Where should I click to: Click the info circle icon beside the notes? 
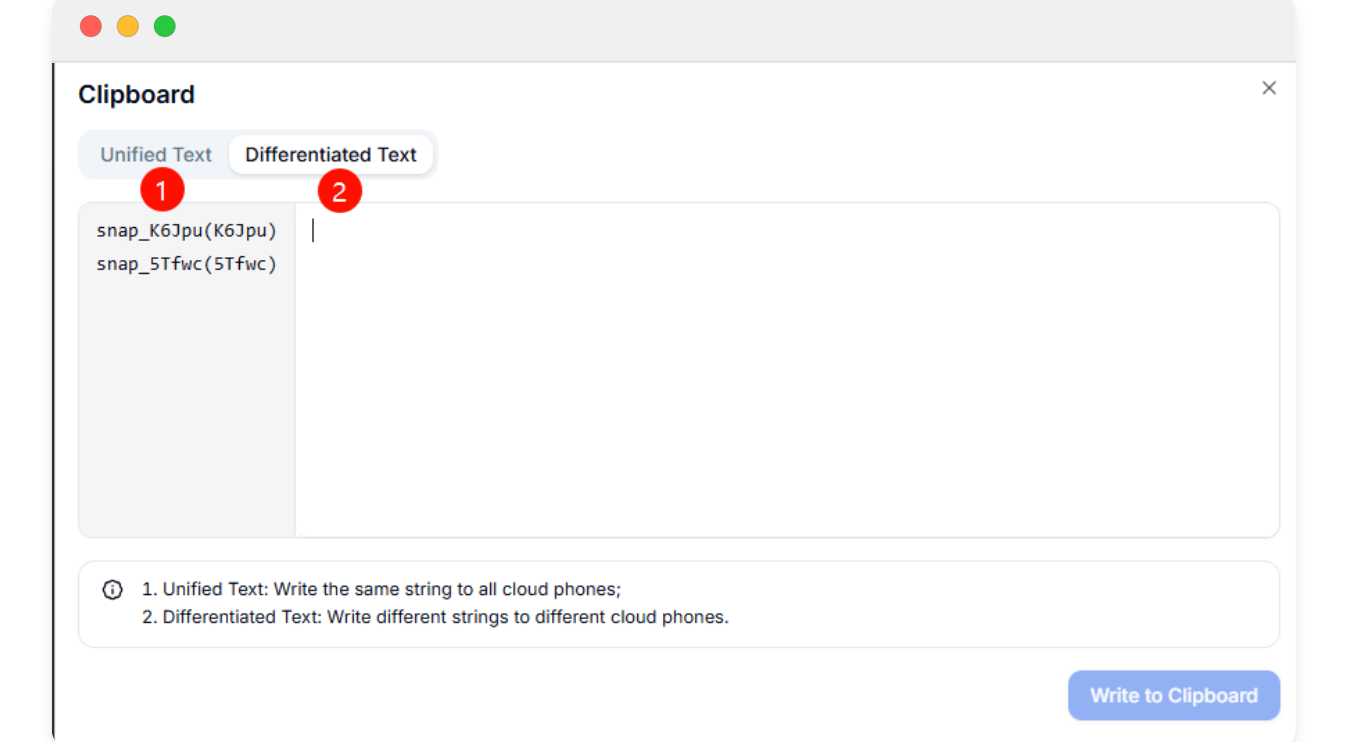tap(113, 590)
